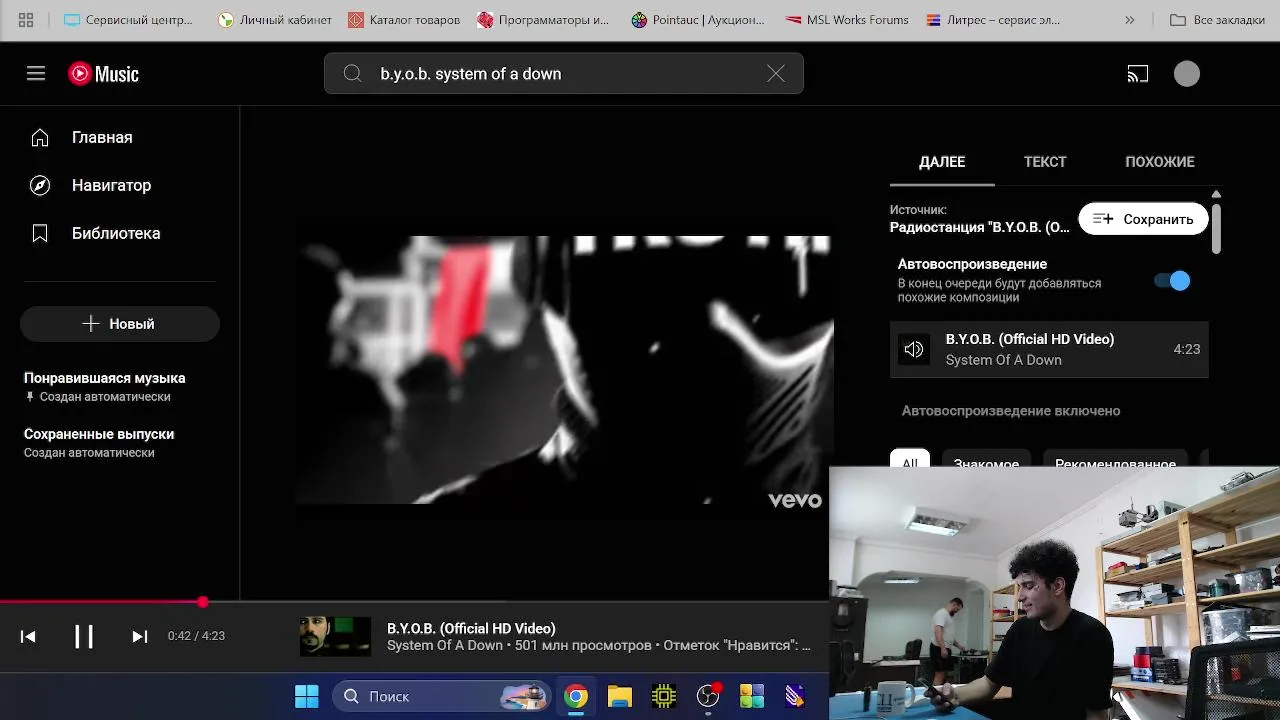Click the music video player area
This screenshot has width=1280, height=720.
click(x=565, y=370)
